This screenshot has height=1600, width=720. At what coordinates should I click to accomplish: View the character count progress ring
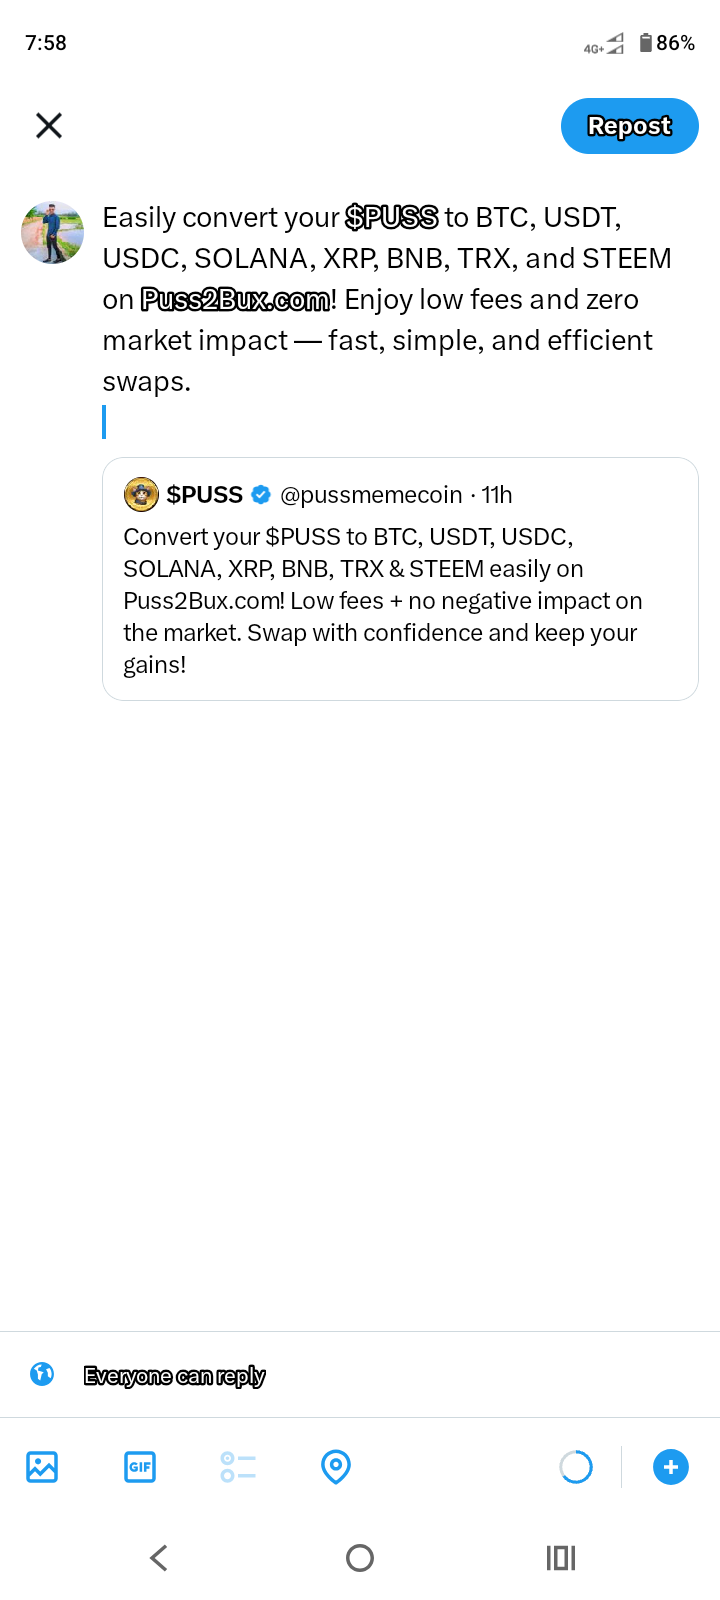coord(576,1467)
